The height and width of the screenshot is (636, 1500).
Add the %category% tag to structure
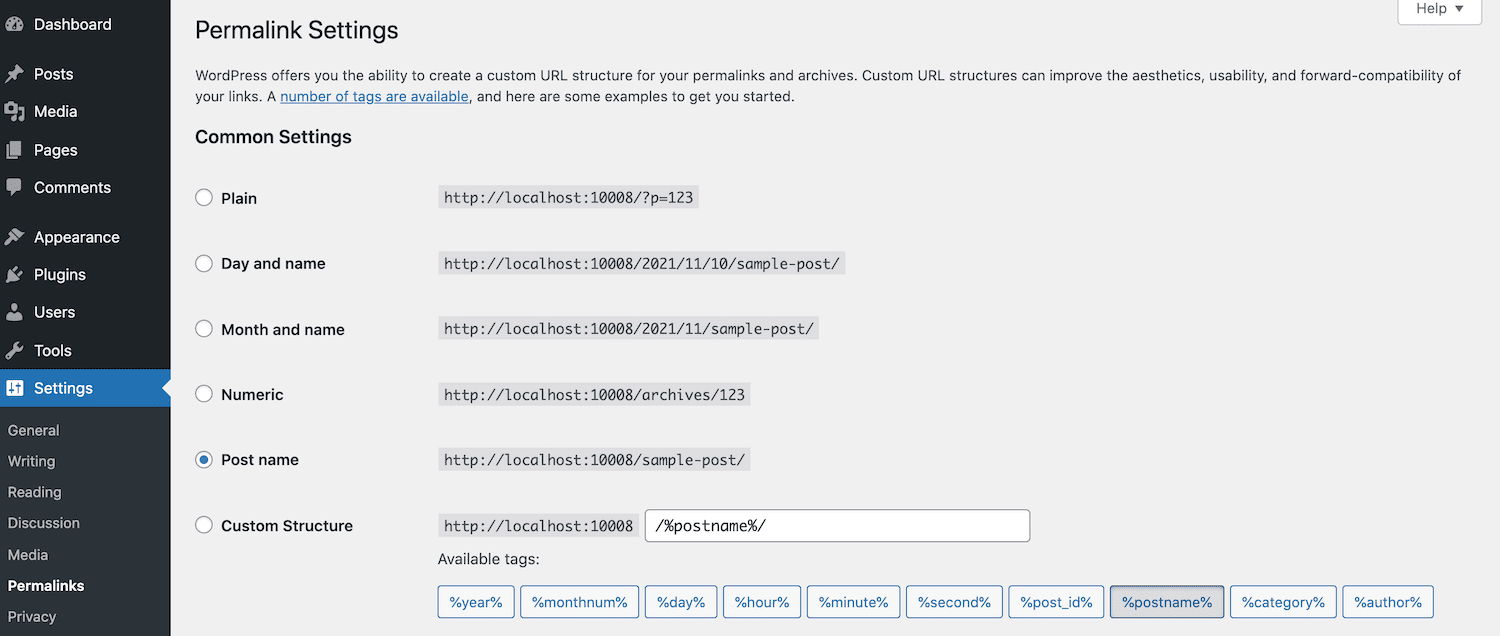1283,601
